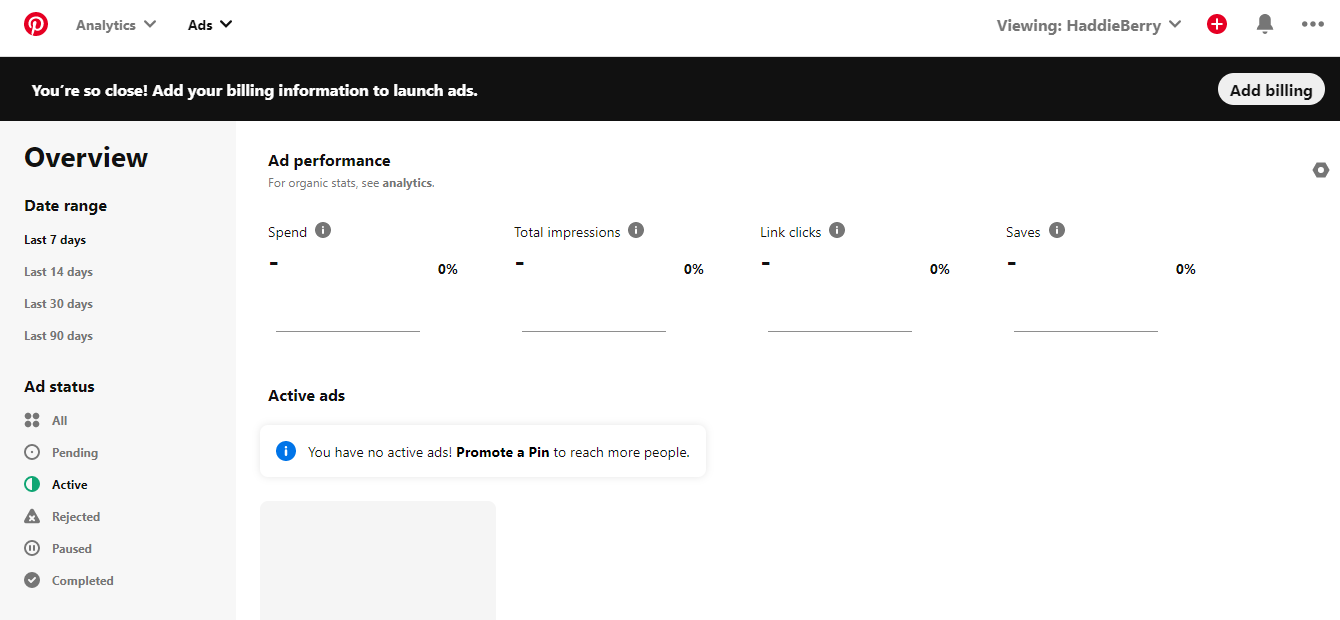Select Paused ad status filter
This screenshot has height=620, width=1340.
pyautogui.click(x=71, y=549)
